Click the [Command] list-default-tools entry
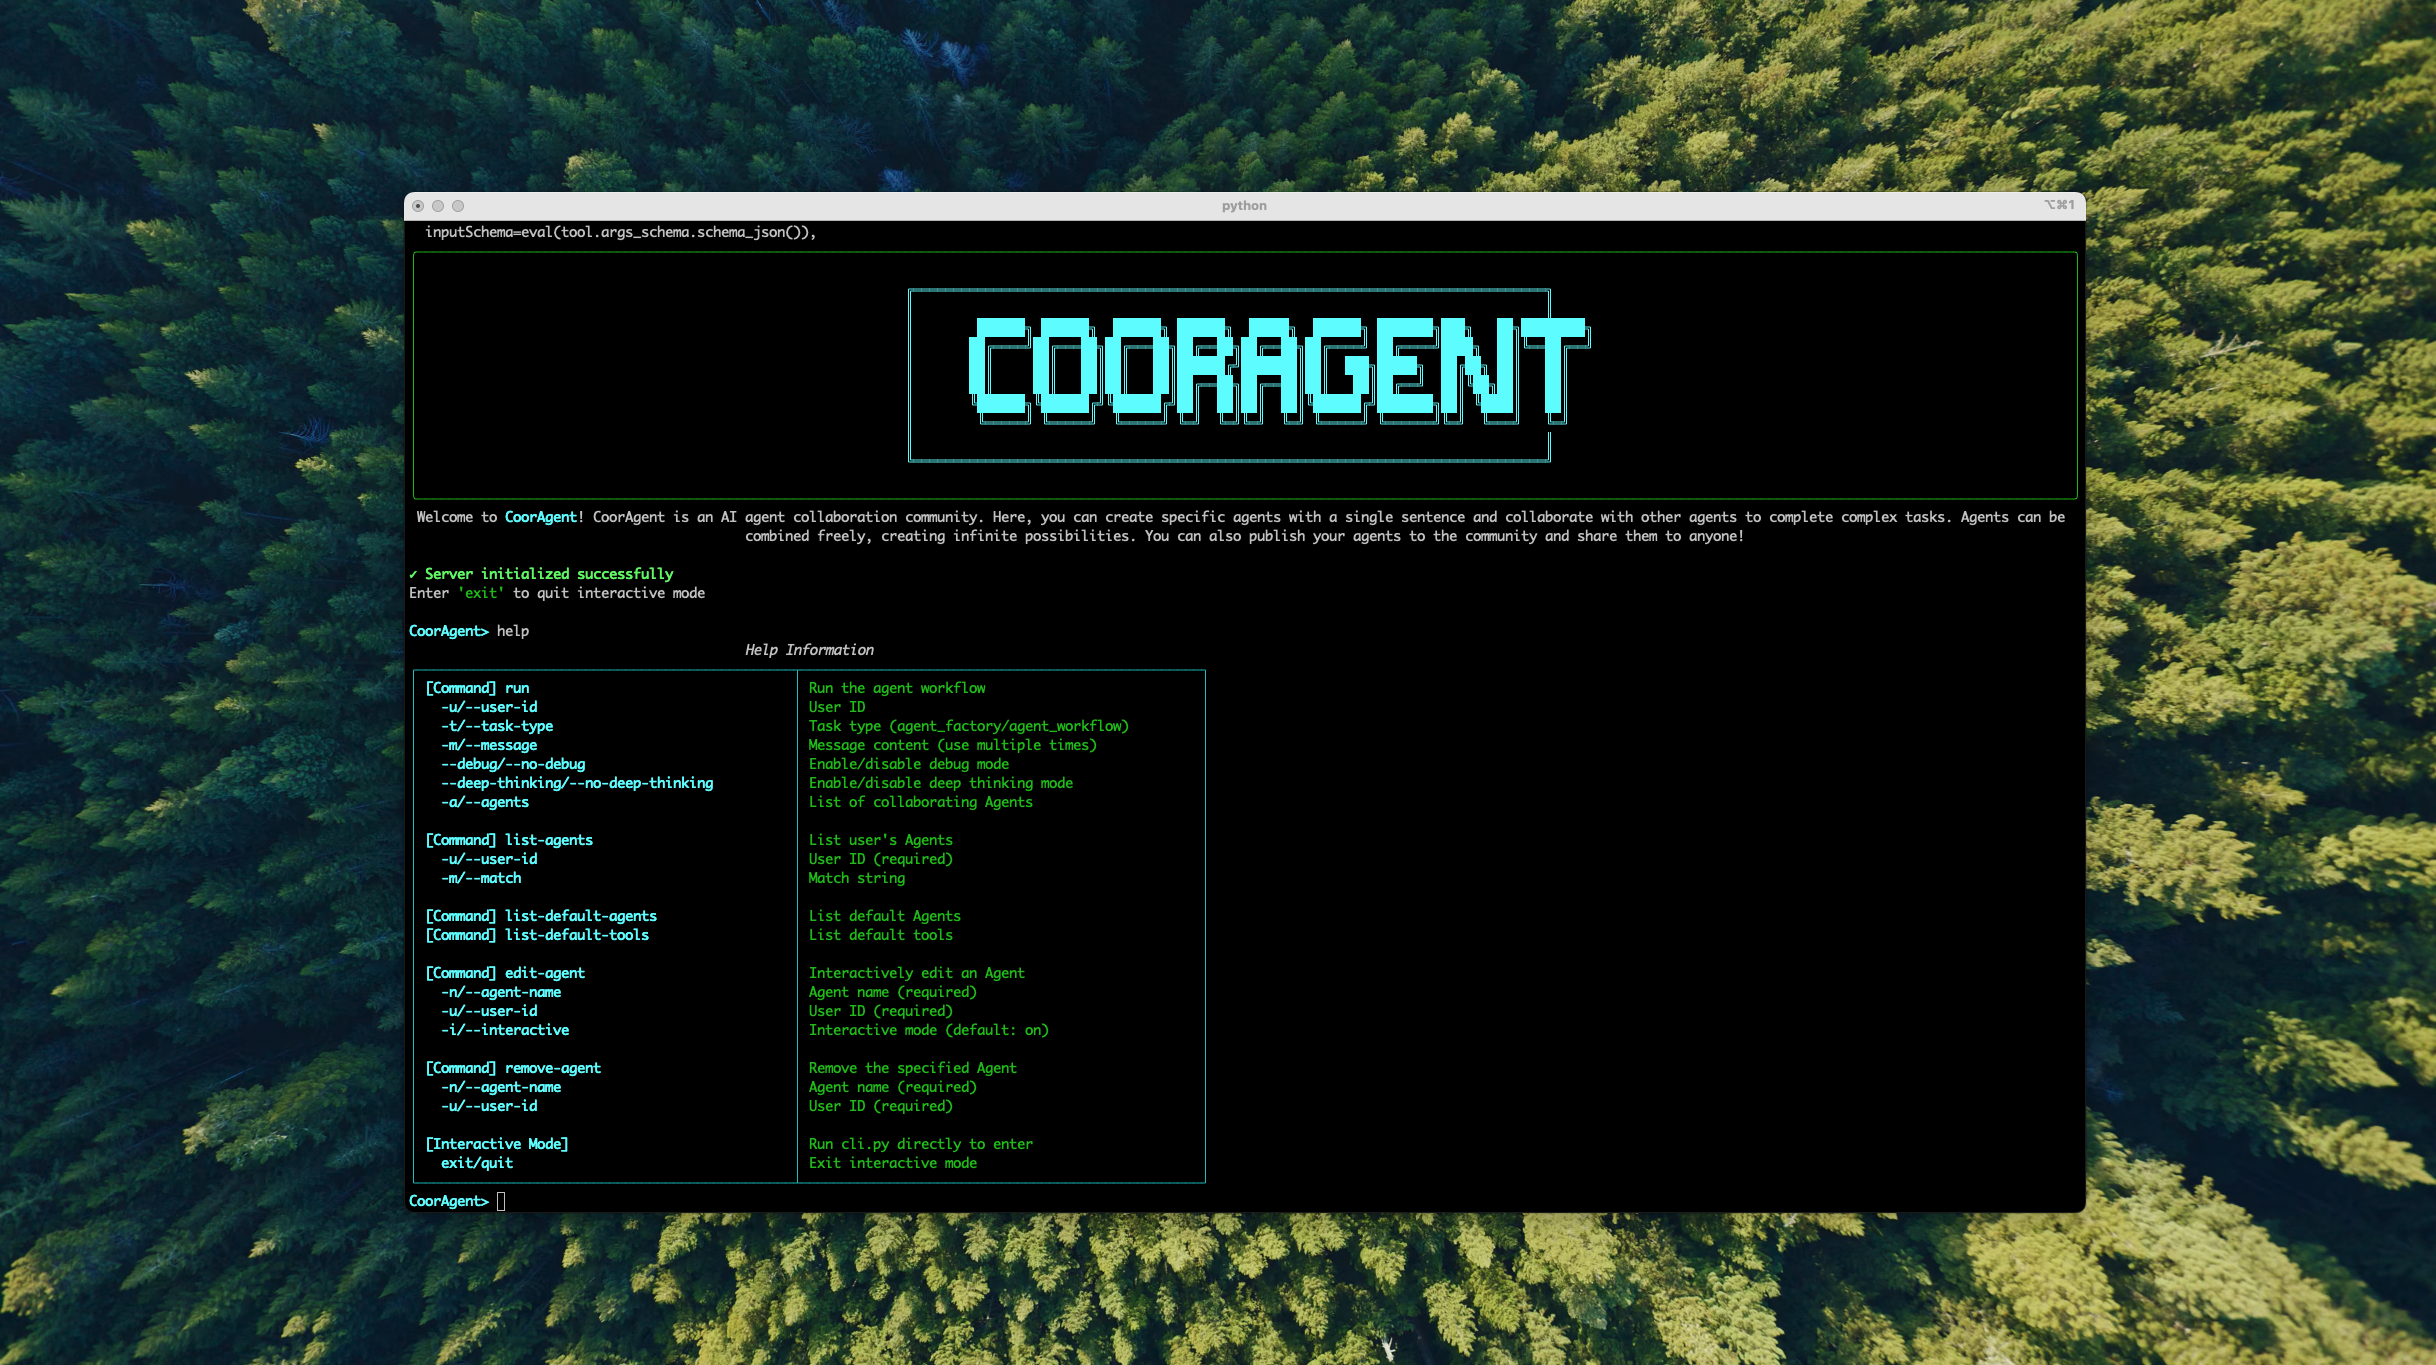Viewport: 2436px width, 1365px height. tap(537, 935)
